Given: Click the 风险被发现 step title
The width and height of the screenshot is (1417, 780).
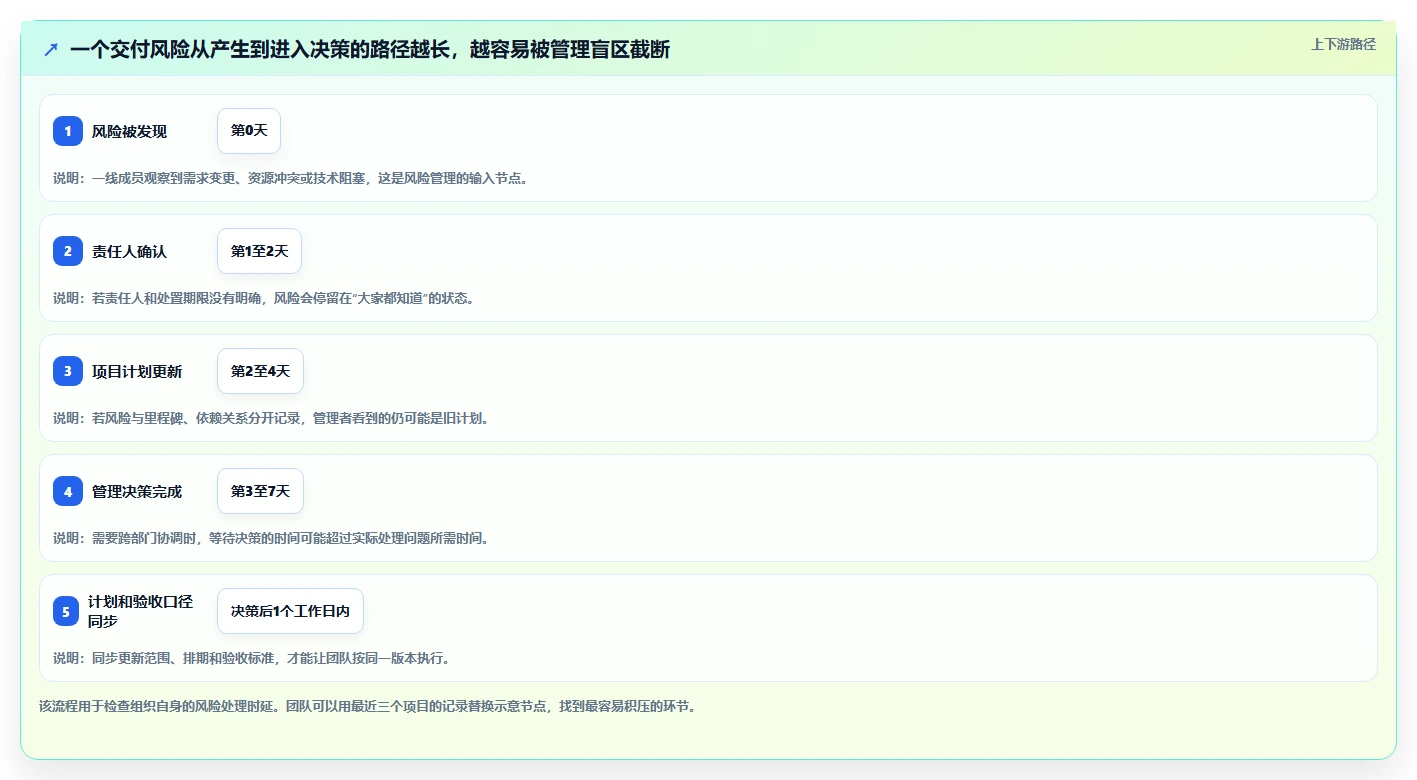Looking at the screenshot, I should coord(129,131).
